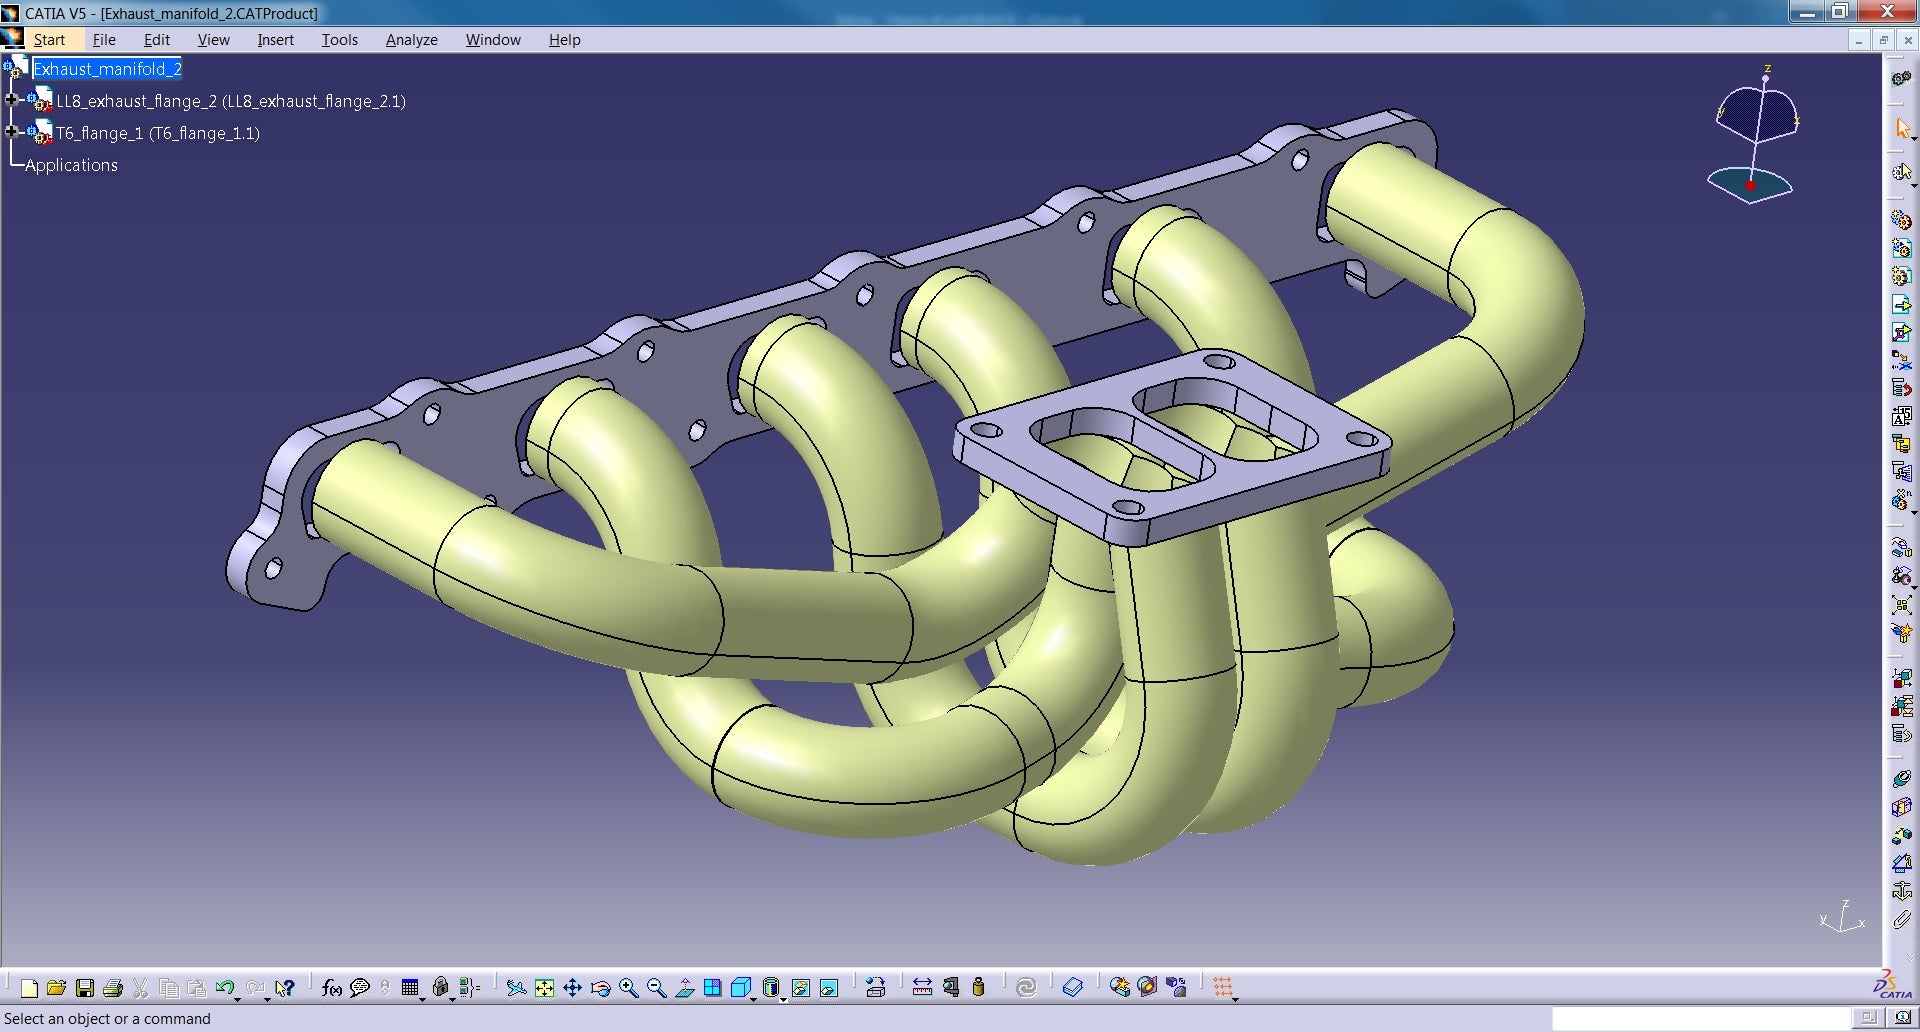The height and width of the screenshot is (1032, 1920).
Task: Select the Exhaust_manifold_2 root node
Action: (107, 69)
